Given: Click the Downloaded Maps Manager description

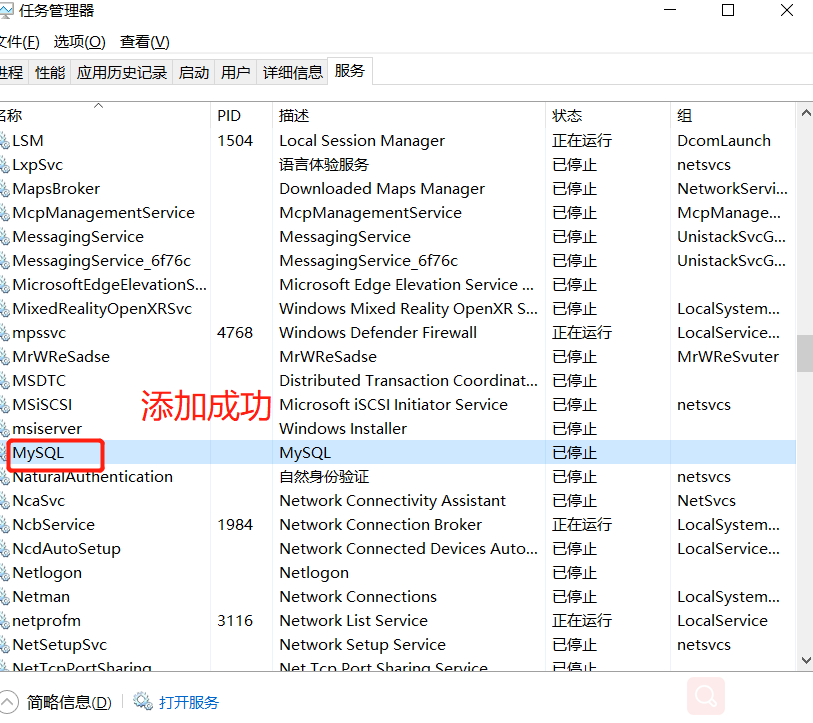Looking at the screenshot, I should tap(382, 189).
